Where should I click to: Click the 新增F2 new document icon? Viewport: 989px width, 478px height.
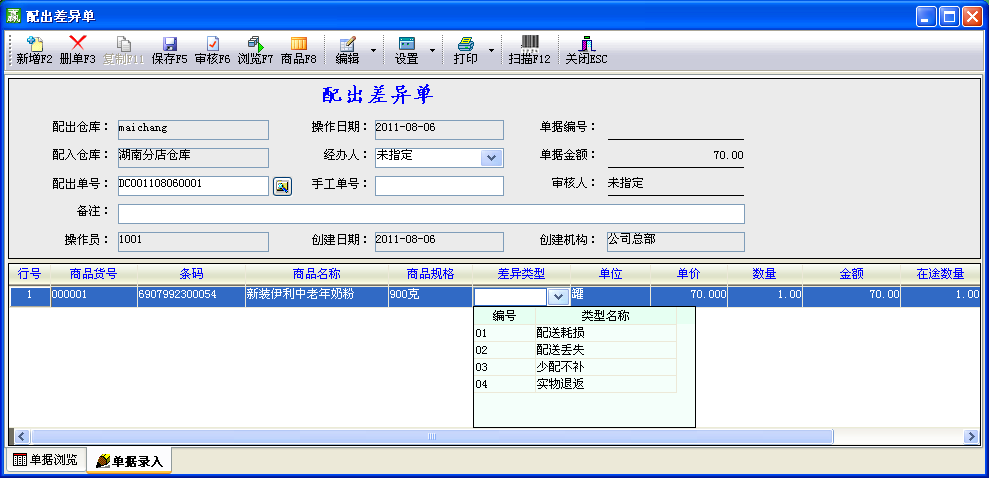click(34, 44)
